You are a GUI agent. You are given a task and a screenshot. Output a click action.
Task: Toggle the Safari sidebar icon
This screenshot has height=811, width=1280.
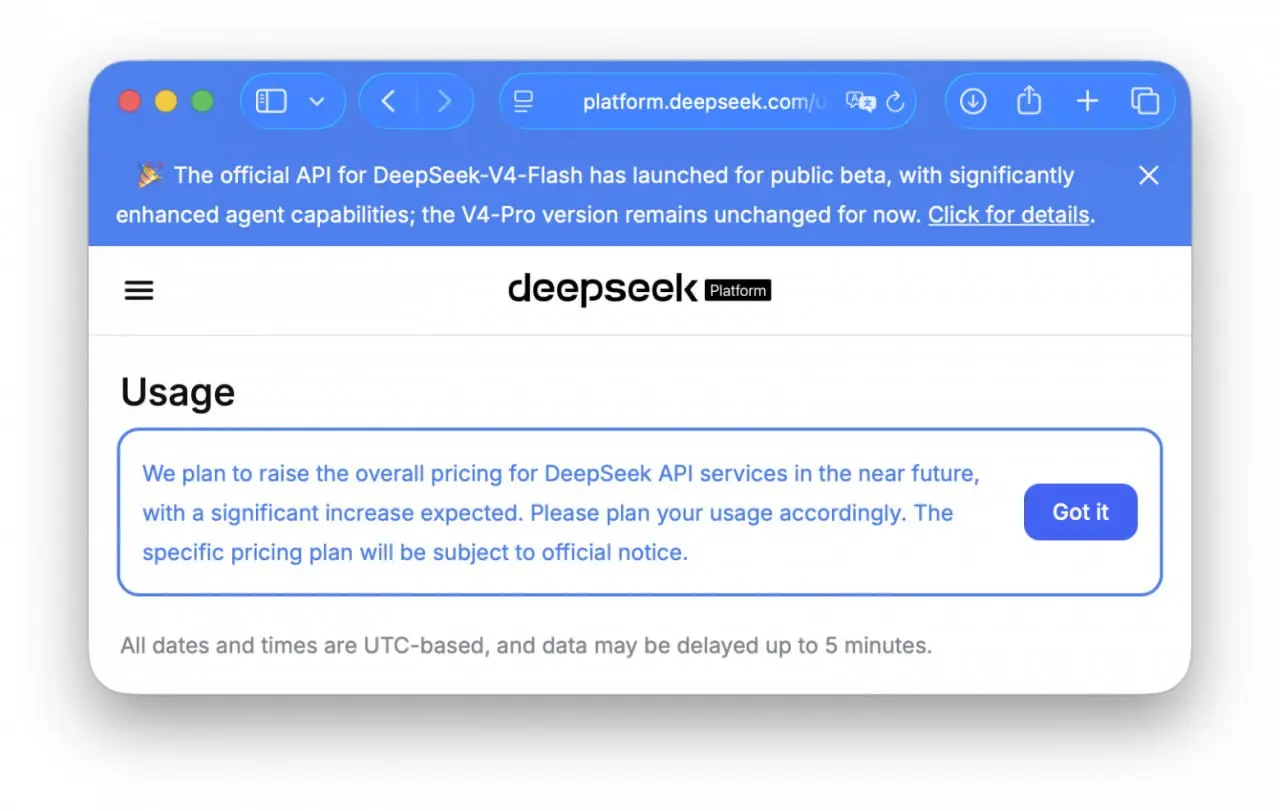click(271, 101)
